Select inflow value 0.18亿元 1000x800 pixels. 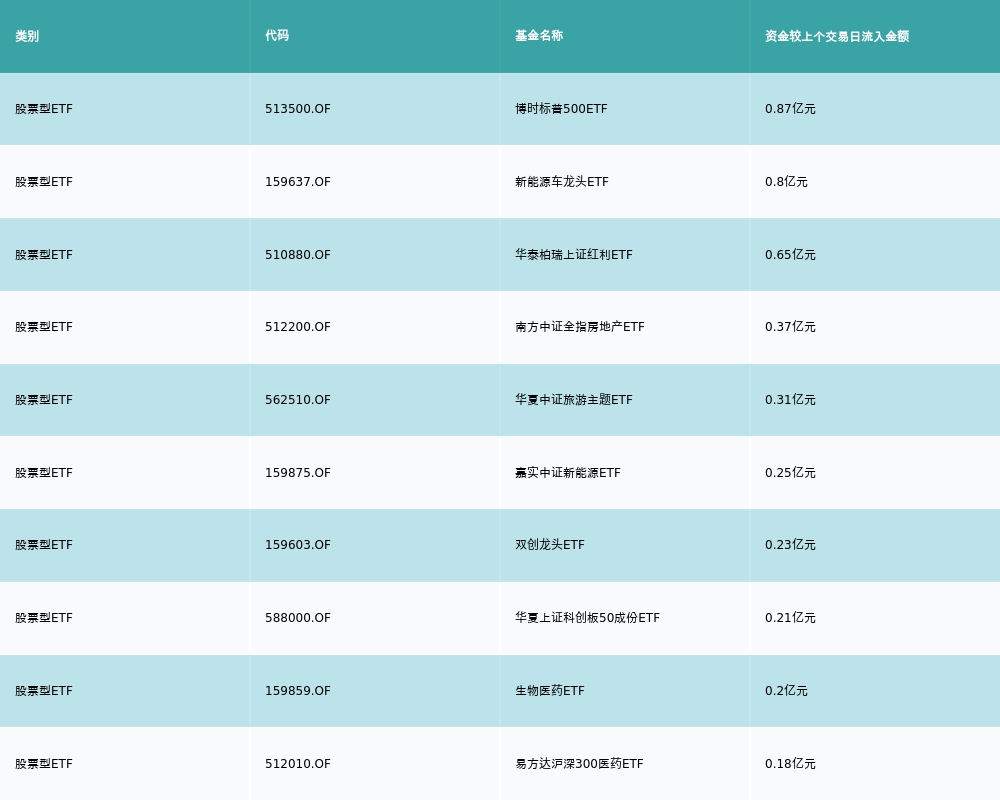[790, 764]
